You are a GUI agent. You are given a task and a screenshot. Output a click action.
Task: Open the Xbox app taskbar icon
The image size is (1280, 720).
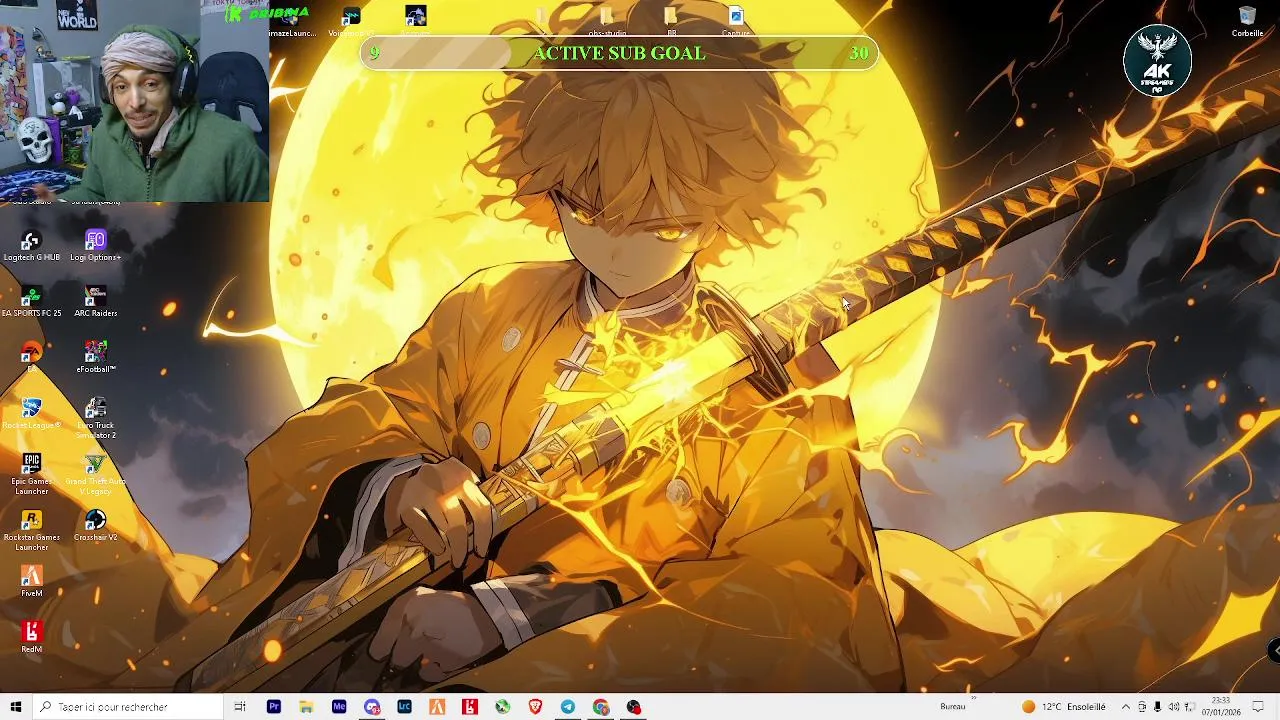coord(502,707)
